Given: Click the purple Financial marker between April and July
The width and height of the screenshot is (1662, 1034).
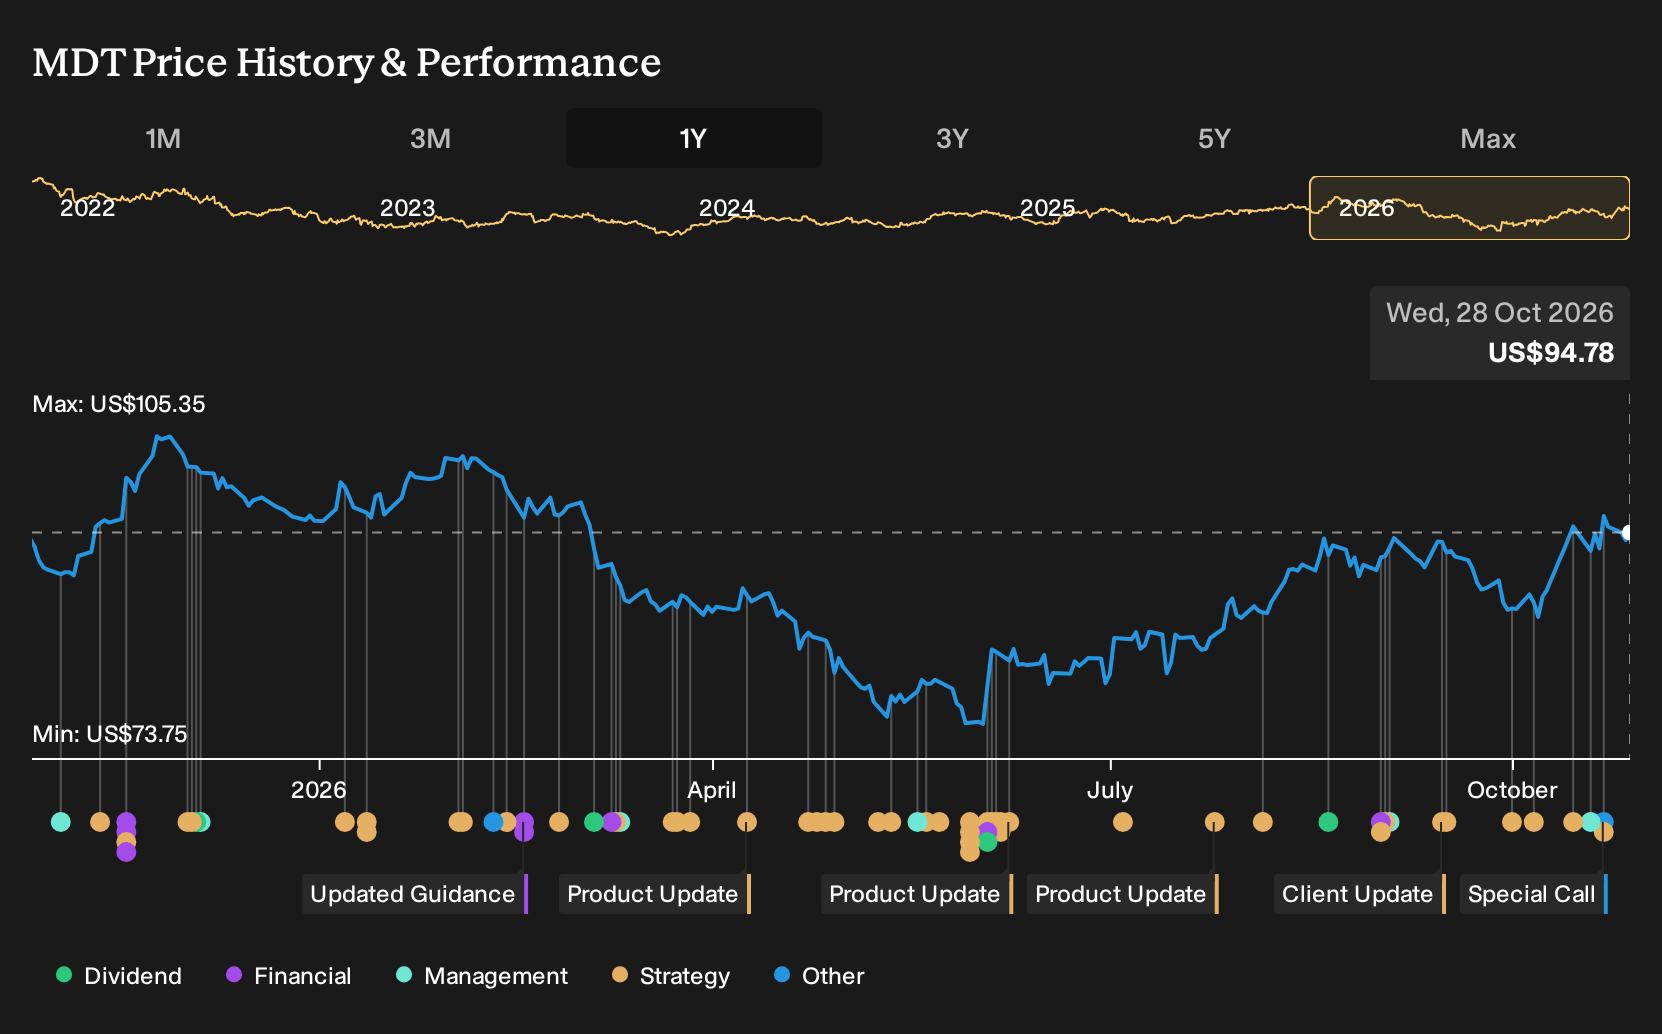Looking at the screenshot, I should (988, 830).
